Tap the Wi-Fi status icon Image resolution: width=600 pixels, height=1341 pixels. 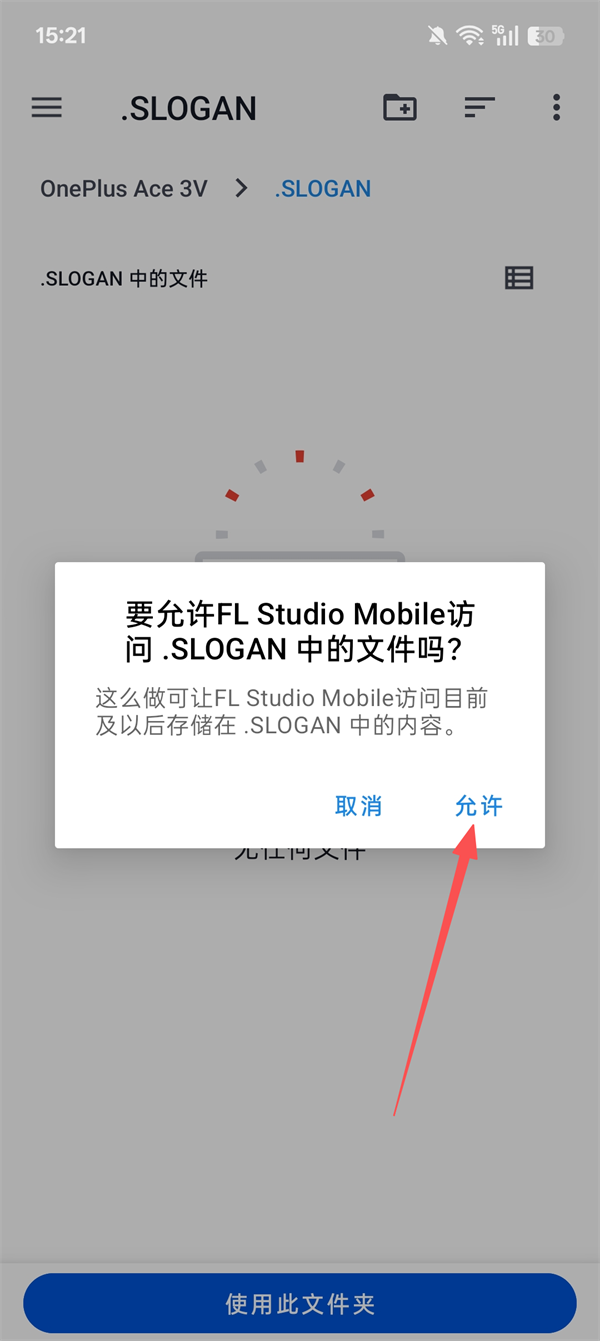click(469, 36)
